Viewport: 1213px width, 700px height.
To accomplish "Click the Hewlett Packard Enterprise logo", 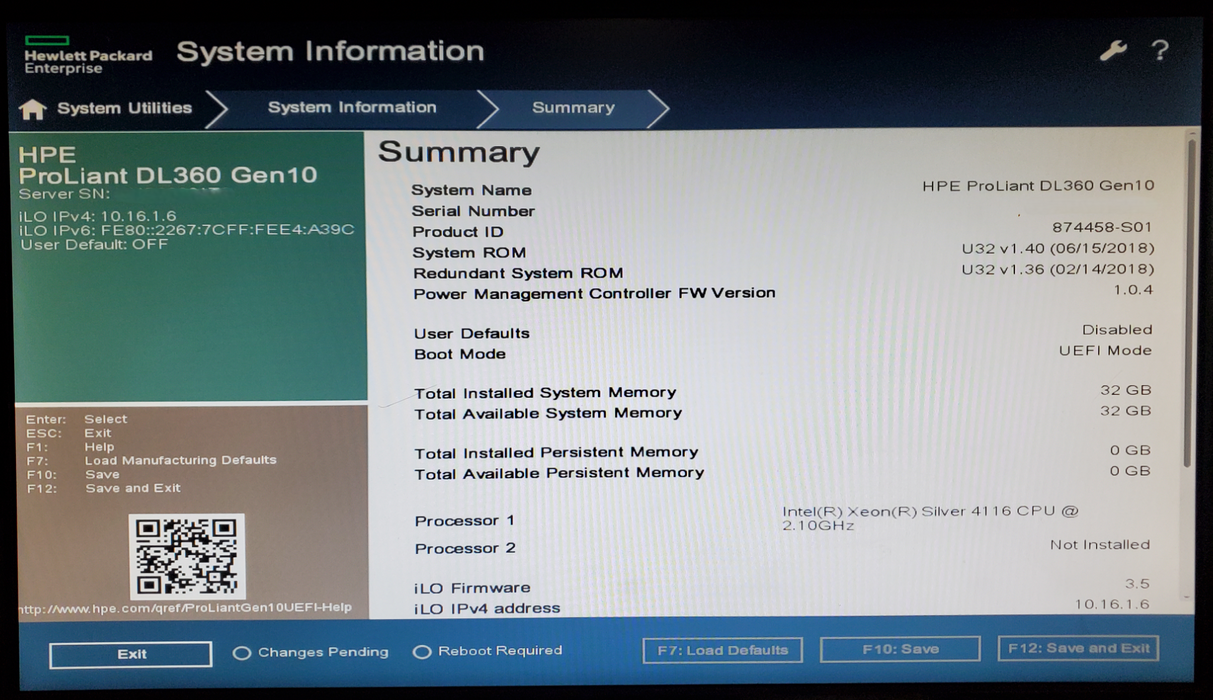I will (x=88, y=55).
